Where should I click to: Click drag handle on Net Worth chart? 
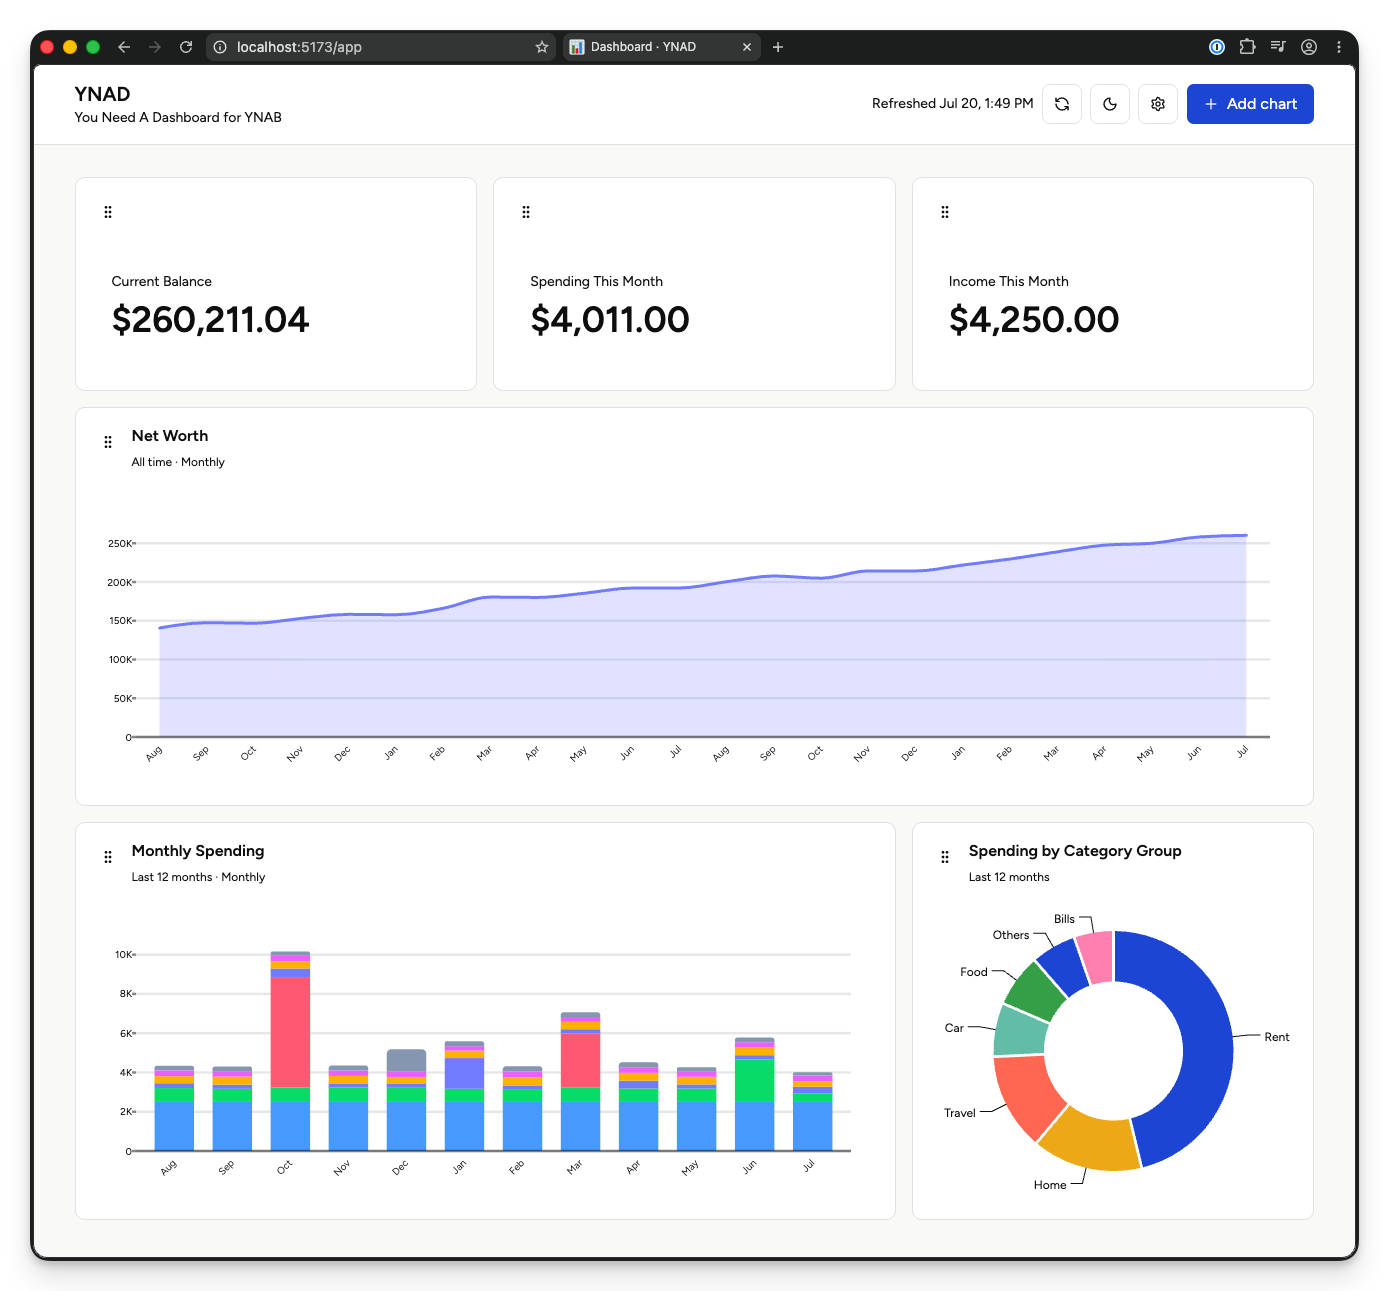[x=108, y=442]
